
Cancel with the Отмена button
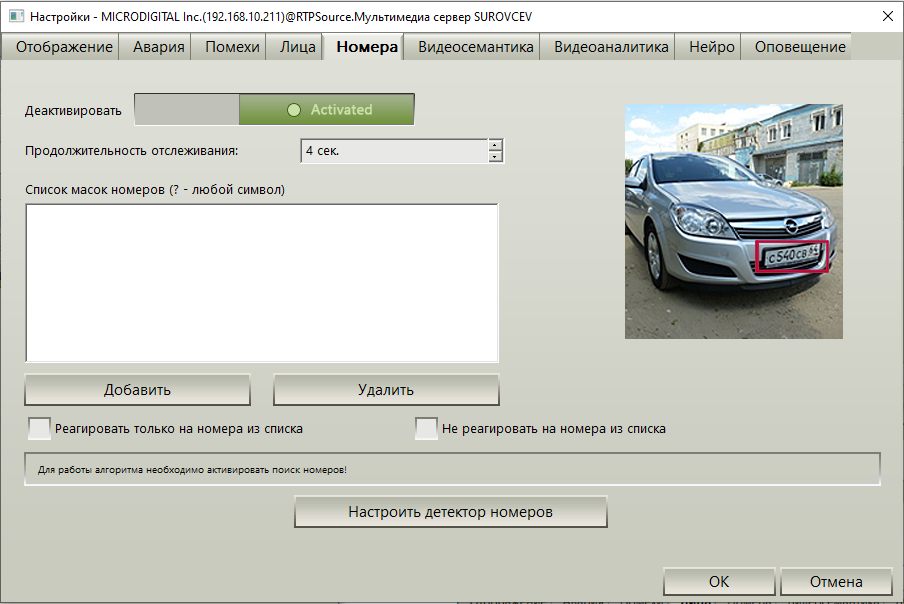coord(836,582)
